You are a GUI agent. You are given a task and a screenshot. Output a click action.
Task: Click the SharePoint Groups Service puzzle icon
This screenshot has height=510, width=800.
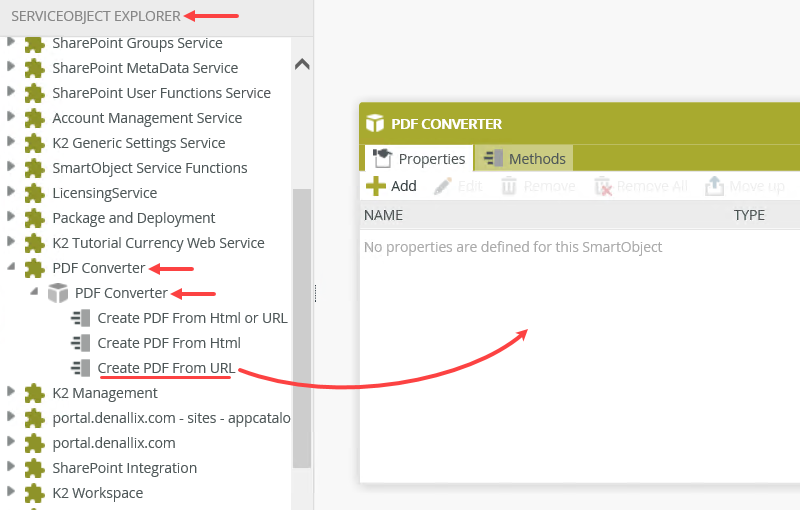point(35,44)
